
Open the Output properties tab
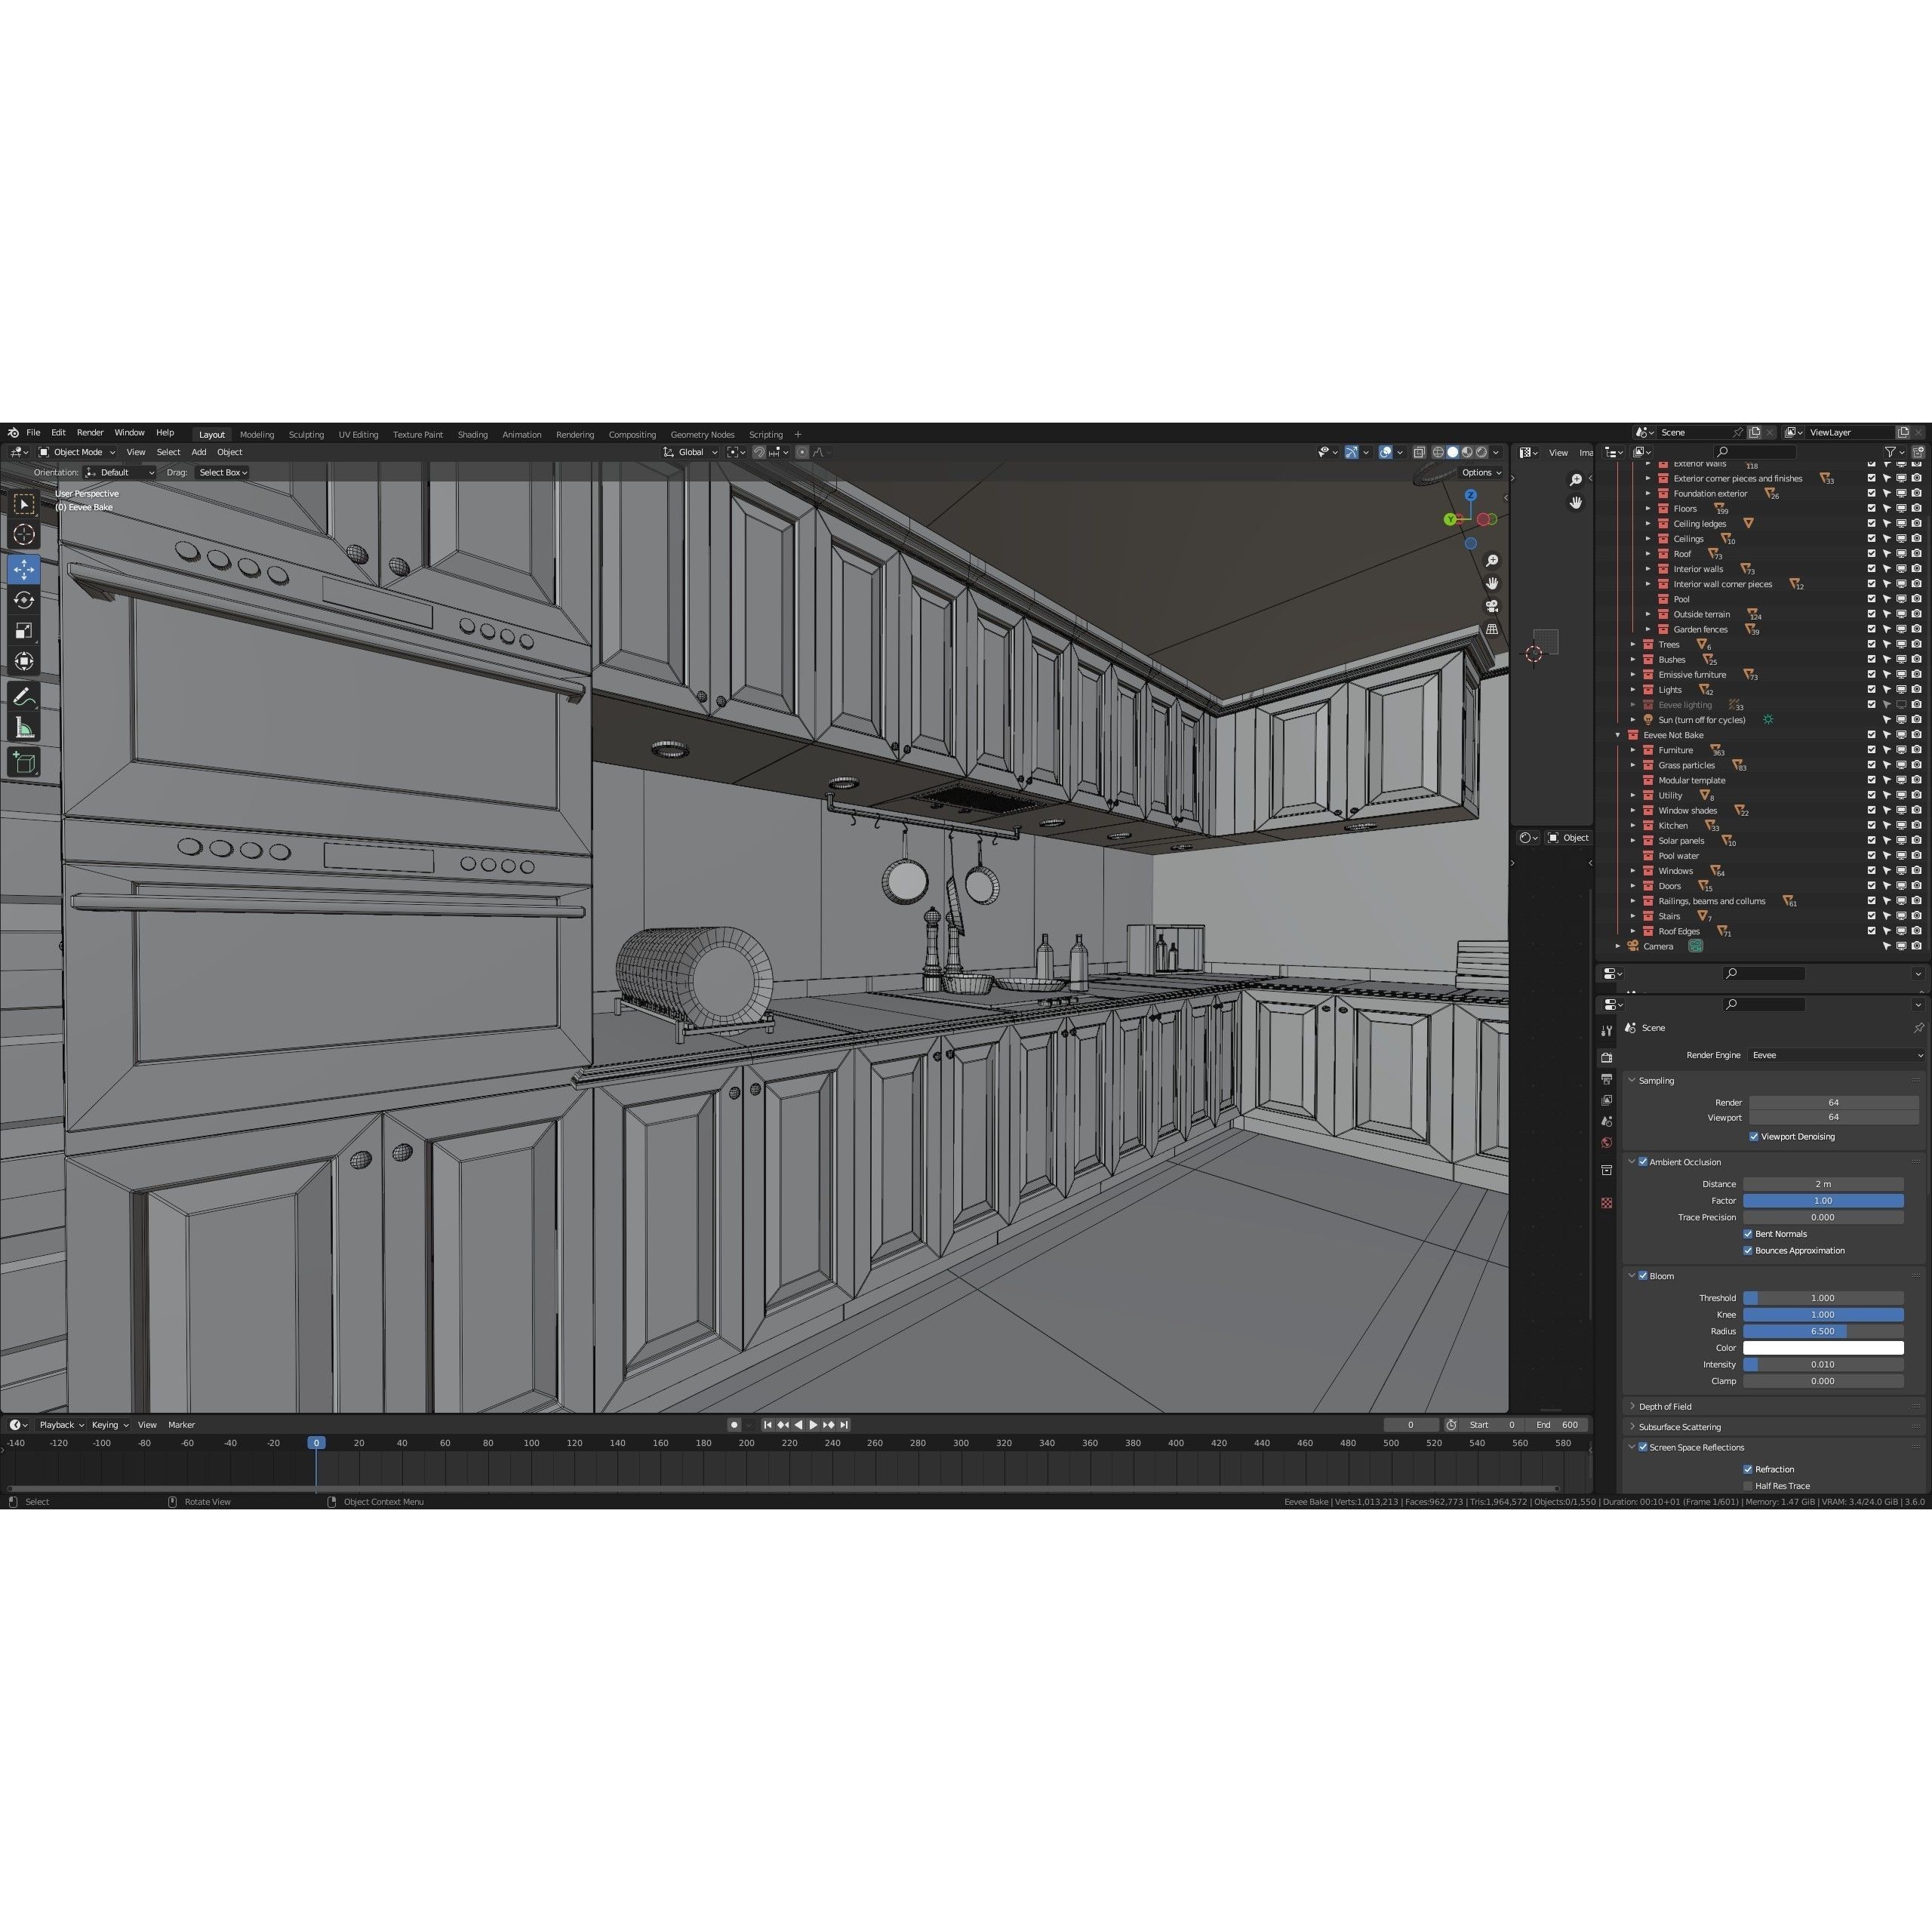coord(1607,1080)
